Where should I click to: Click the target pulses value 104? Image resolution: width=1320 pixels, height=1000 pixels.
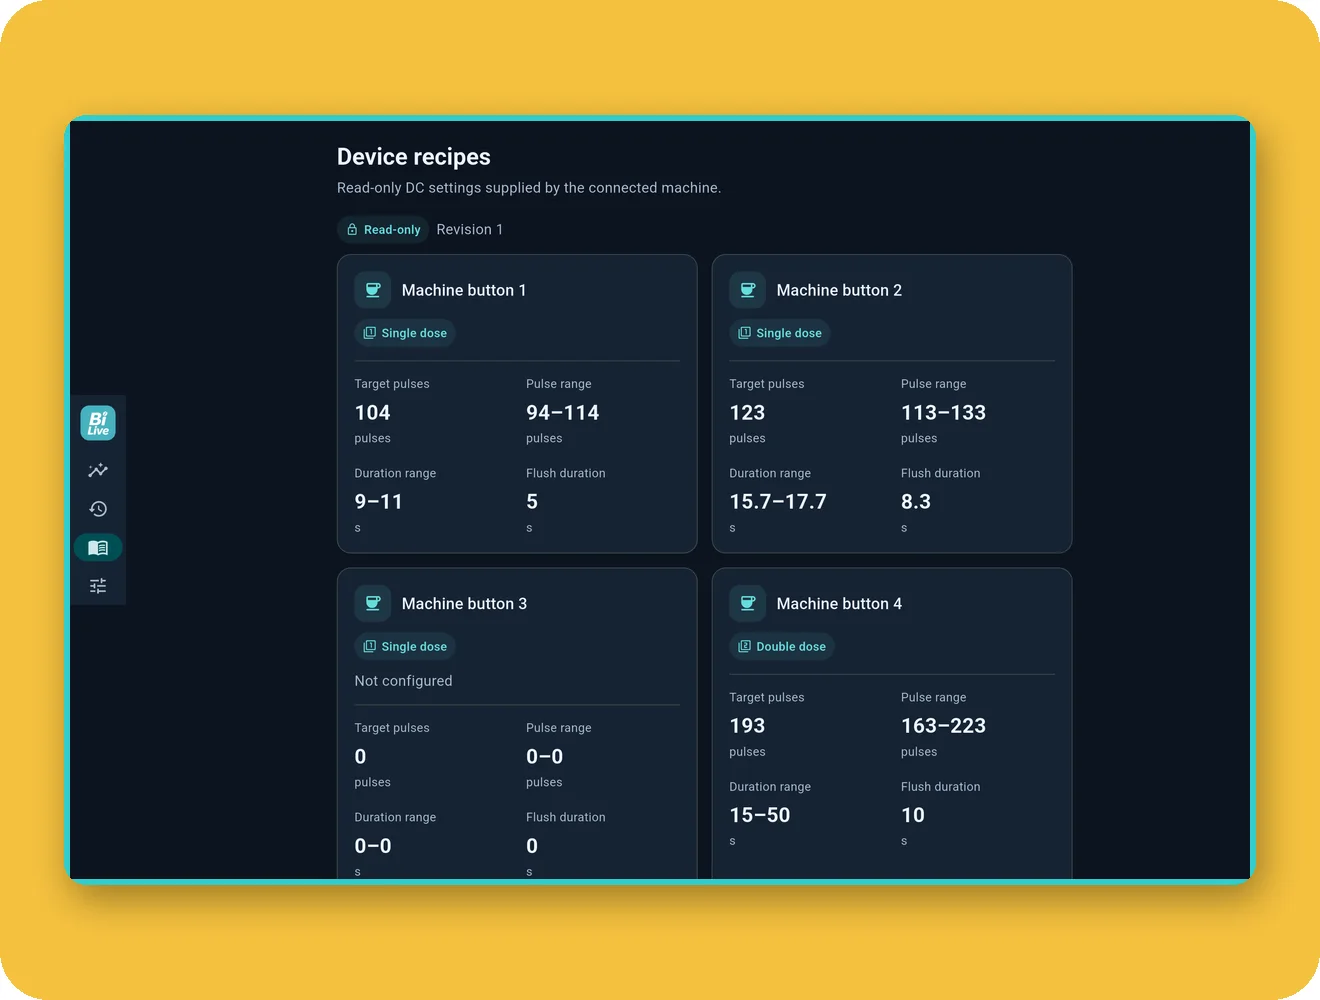coord(373,413)
